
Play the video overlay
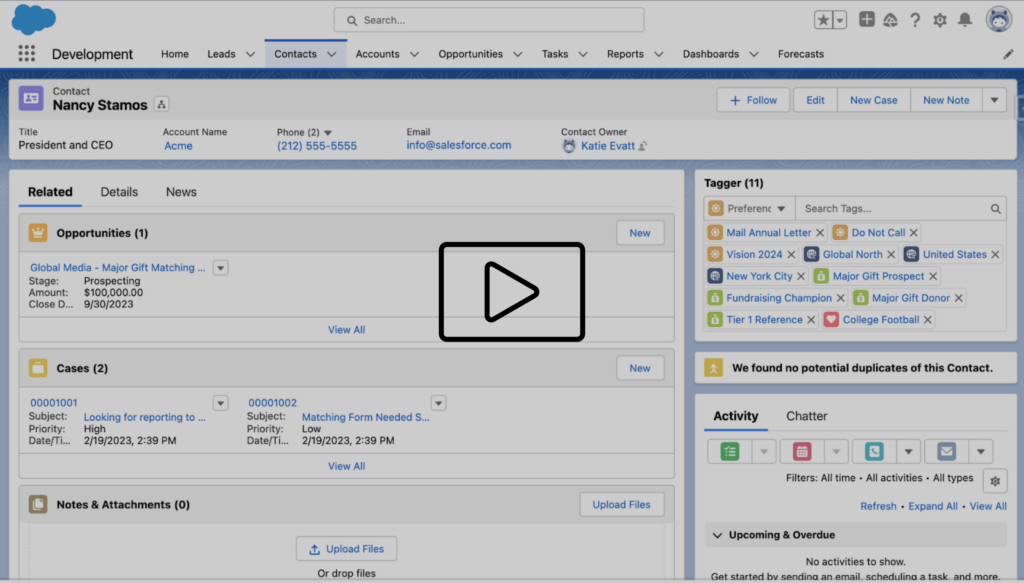tap(511, 292)
